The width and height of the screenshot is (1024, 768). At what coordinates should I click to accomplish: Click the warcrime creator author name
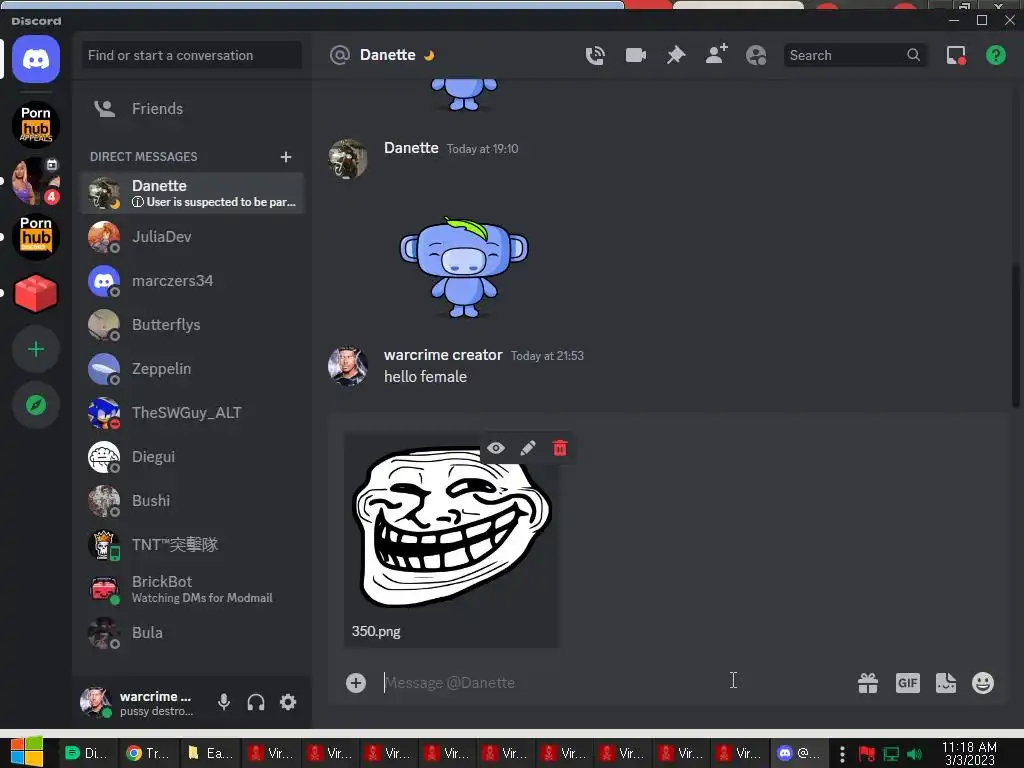(443, 355)
